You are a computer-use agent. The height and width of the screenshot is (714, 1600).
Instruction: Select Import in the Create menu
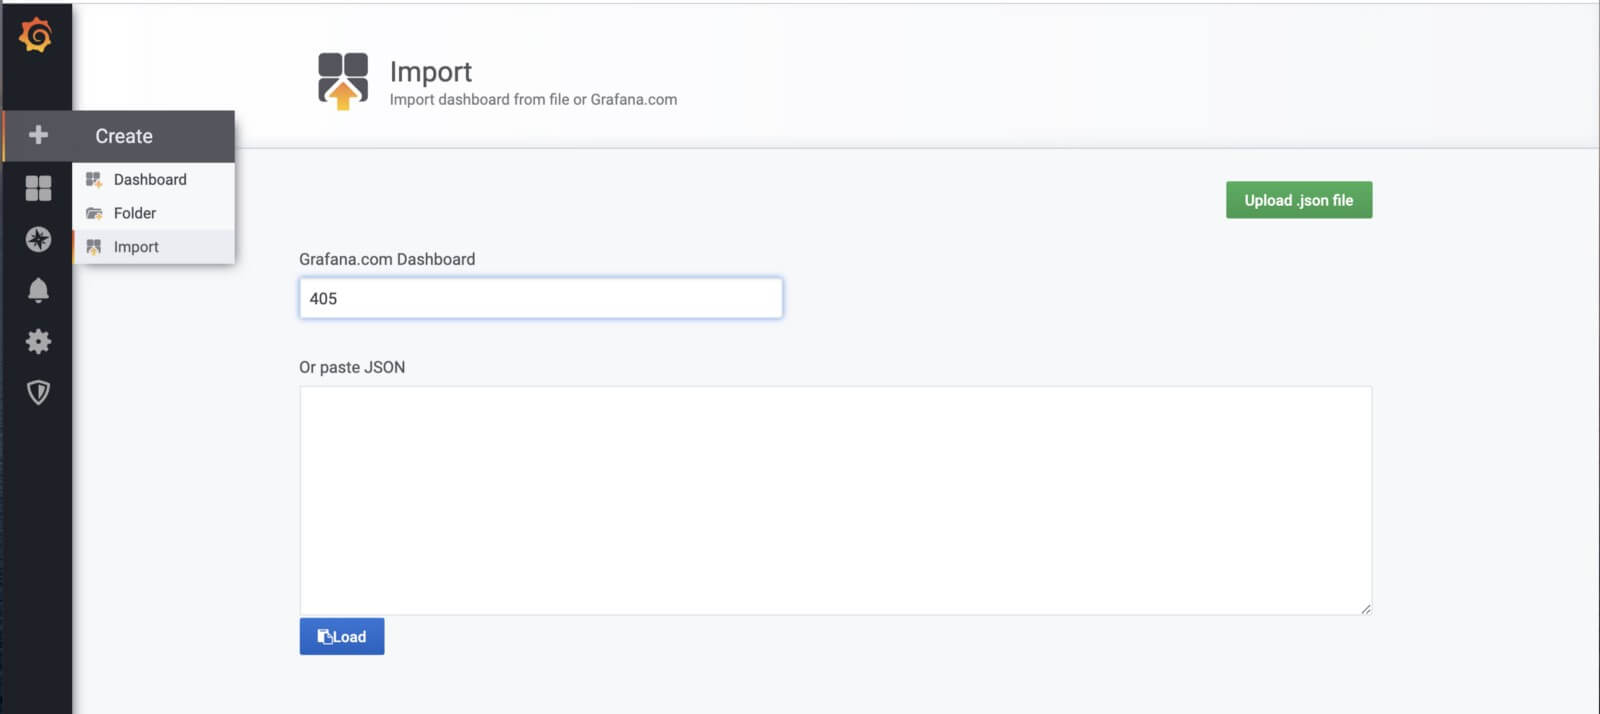(136, 247)
